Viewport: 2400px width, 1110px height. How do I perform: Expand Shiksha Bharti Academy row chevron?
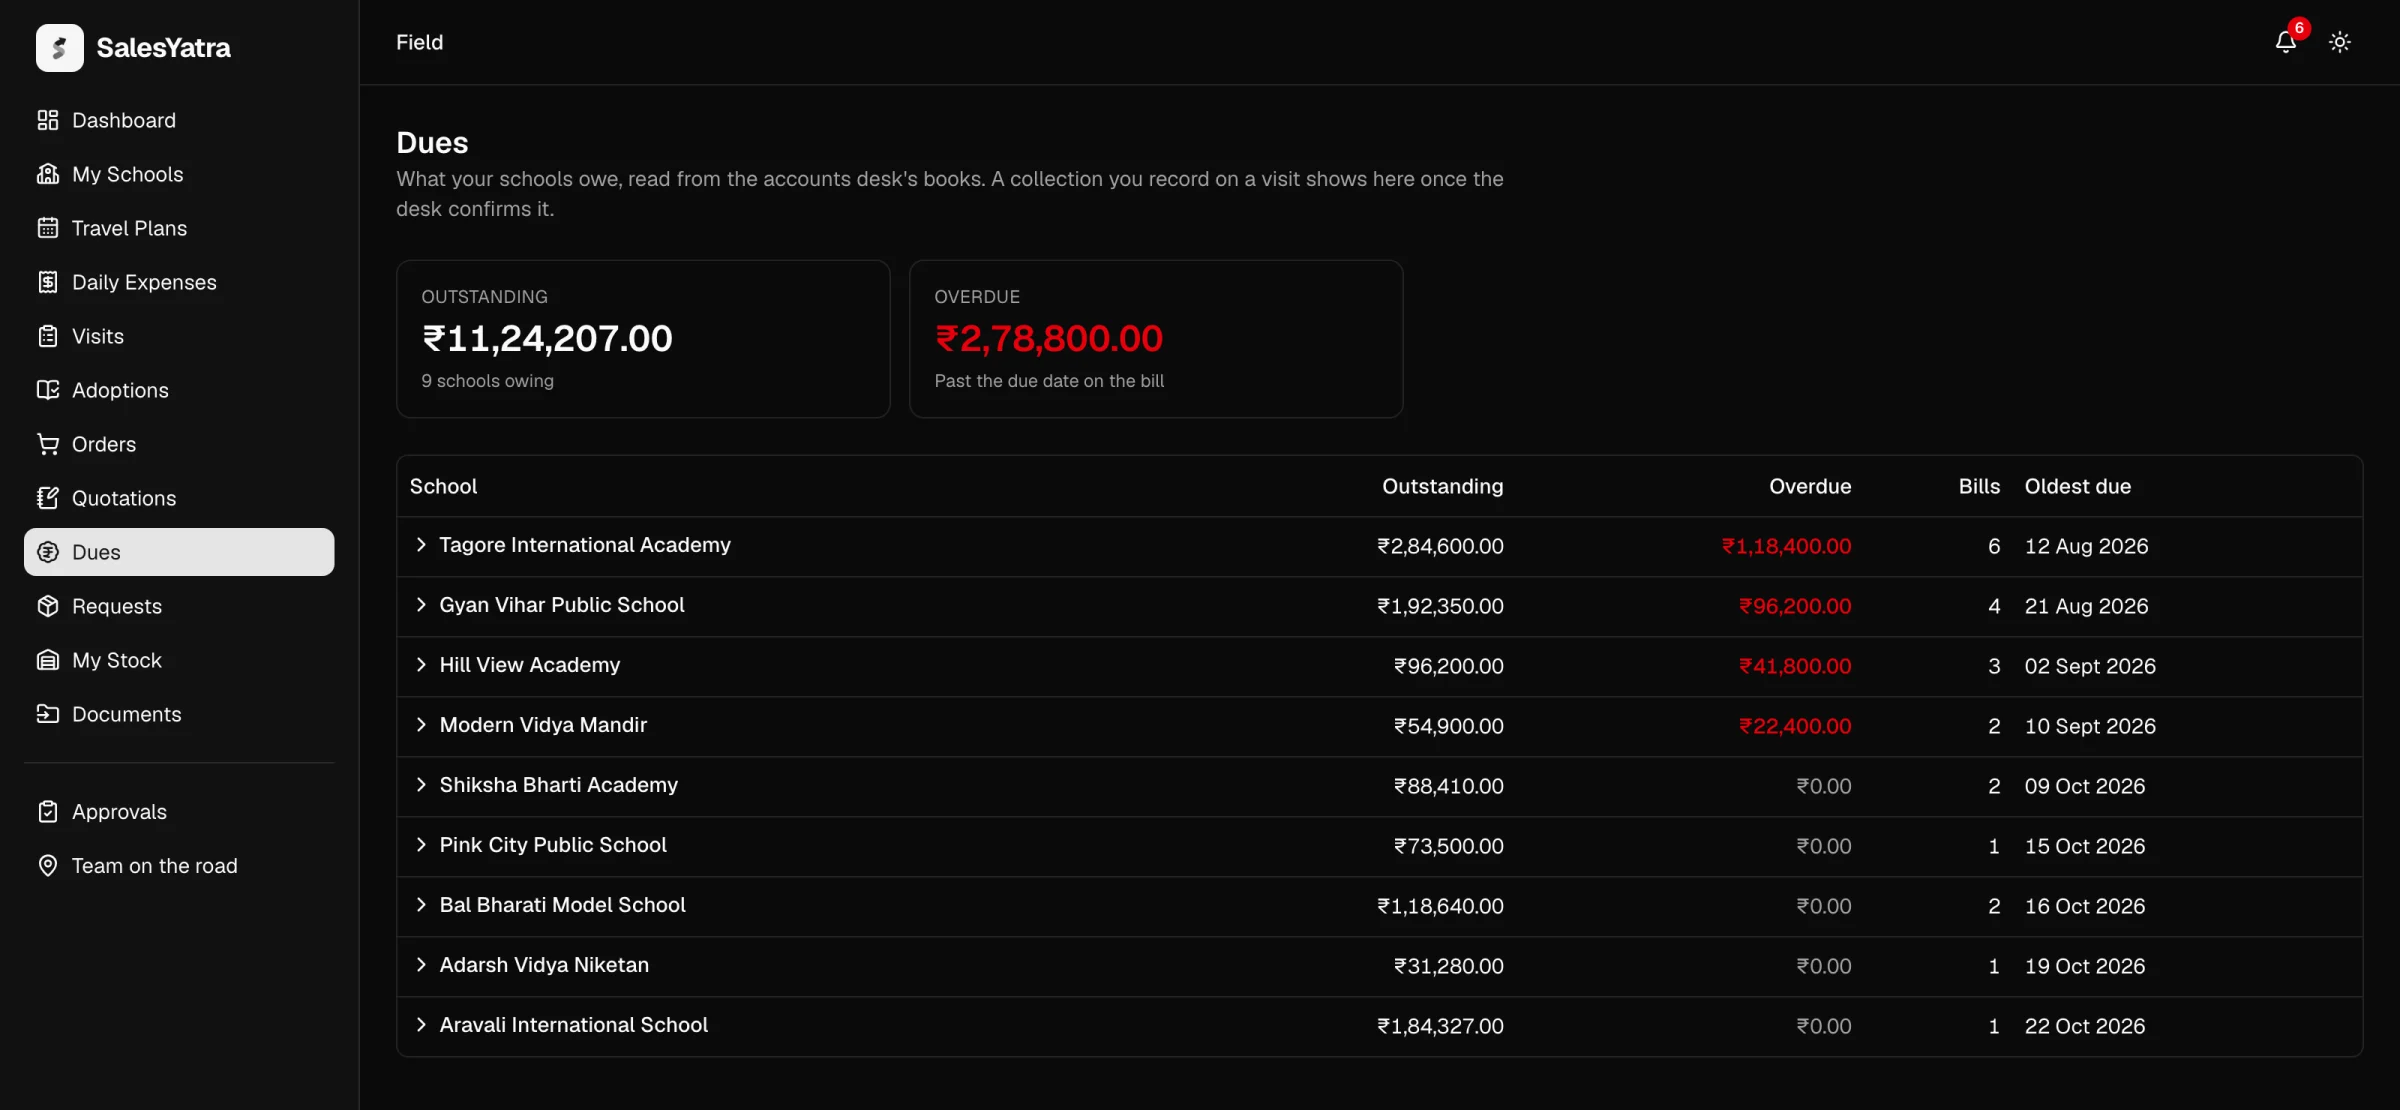pos(421,785)
